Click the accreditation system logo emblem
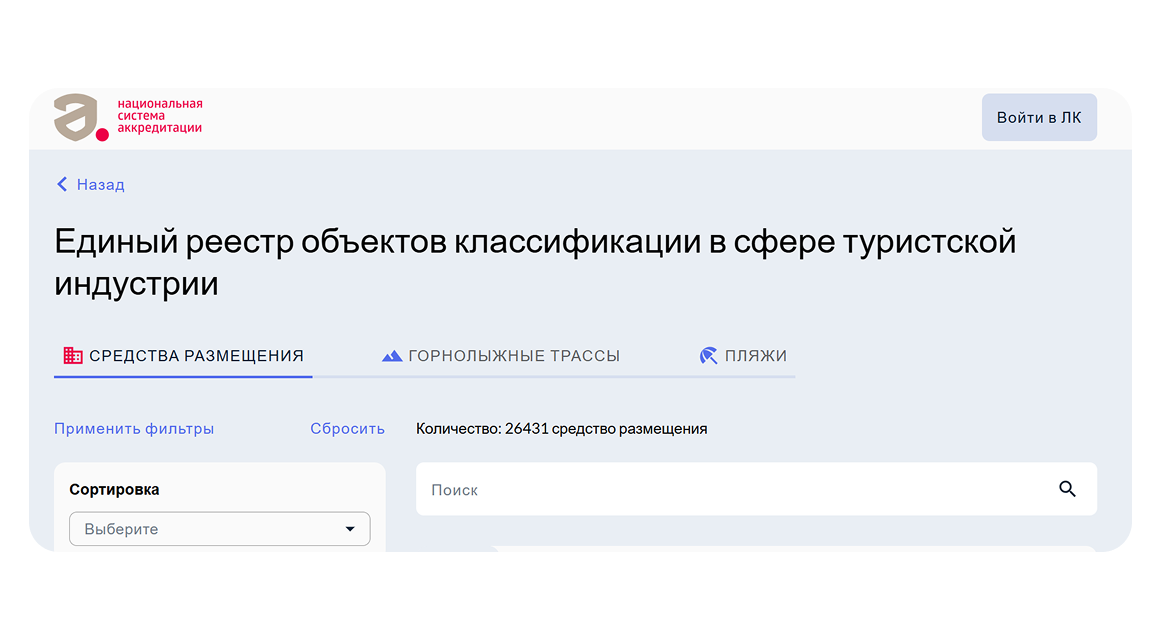This screenshot has height=640, width=1160. pos(80,117)
